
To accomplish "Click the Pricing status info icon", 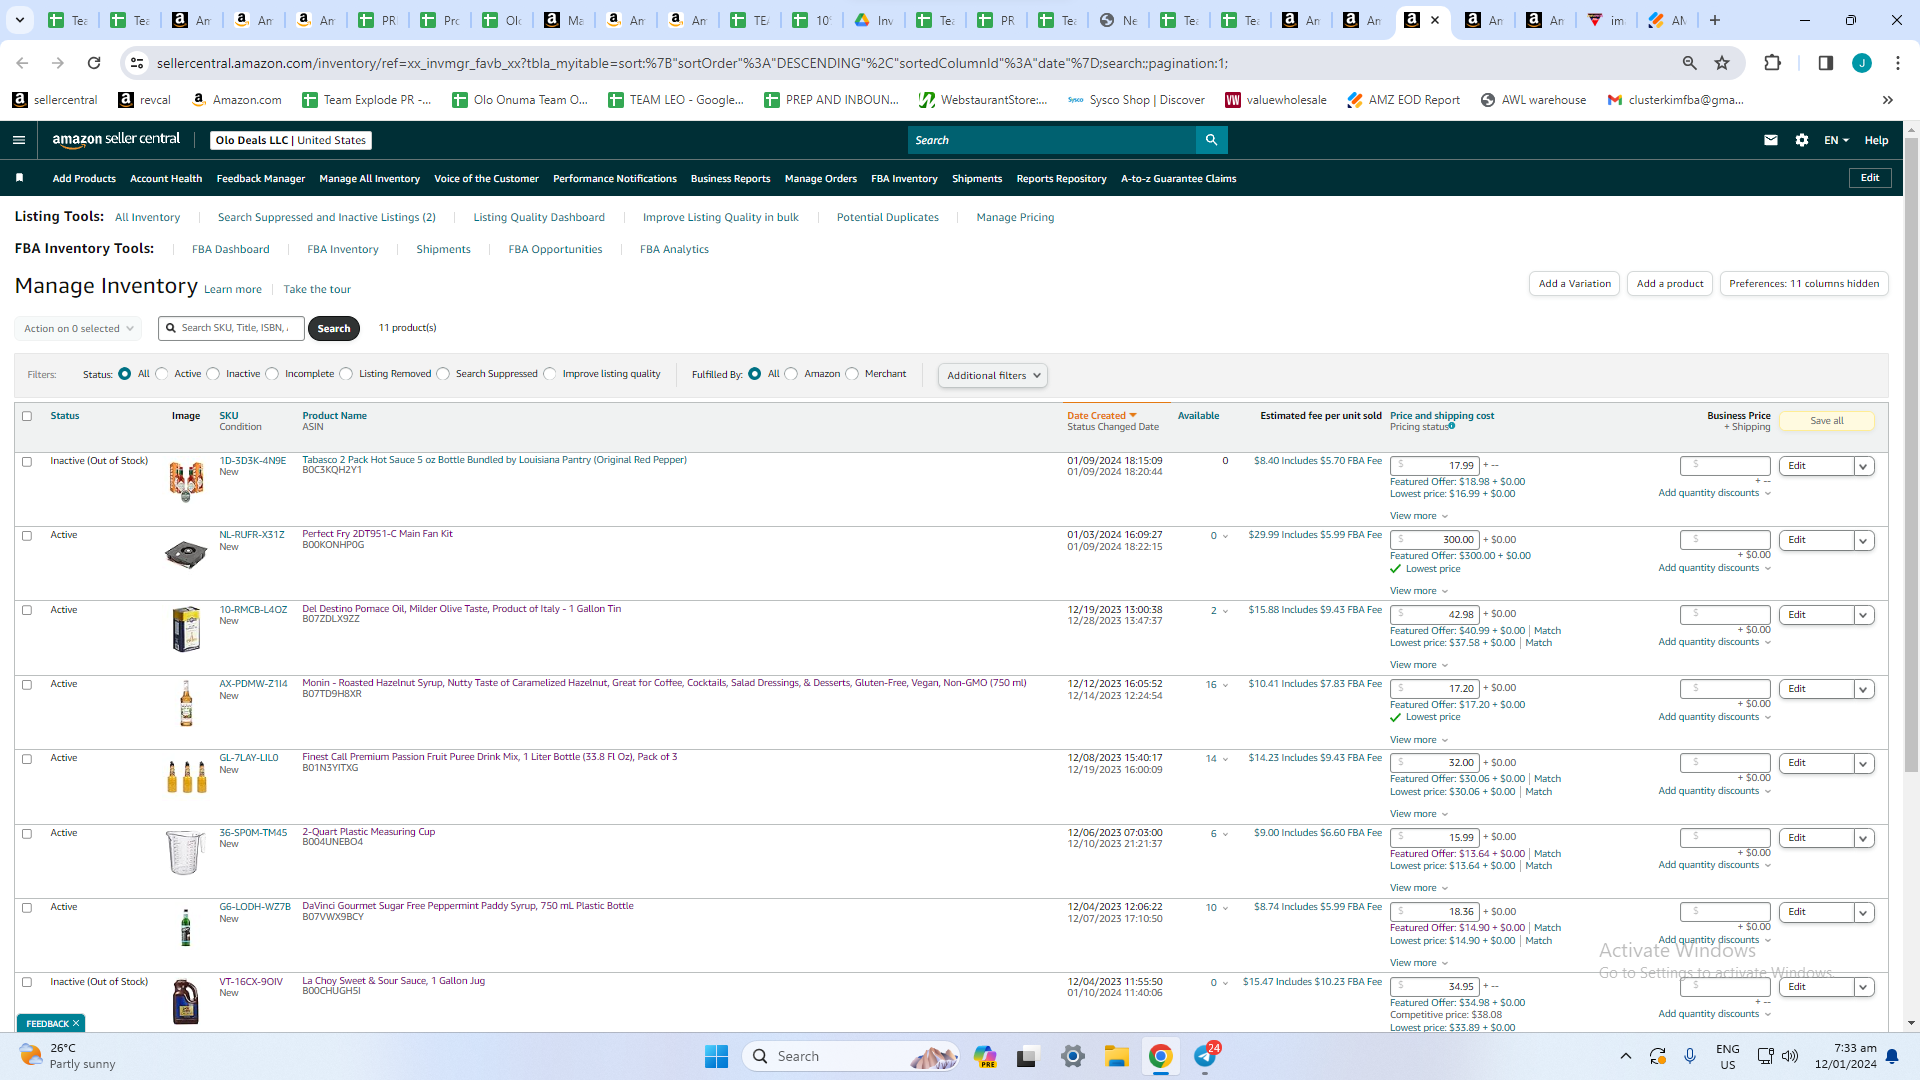I will tap(1452, 426).
